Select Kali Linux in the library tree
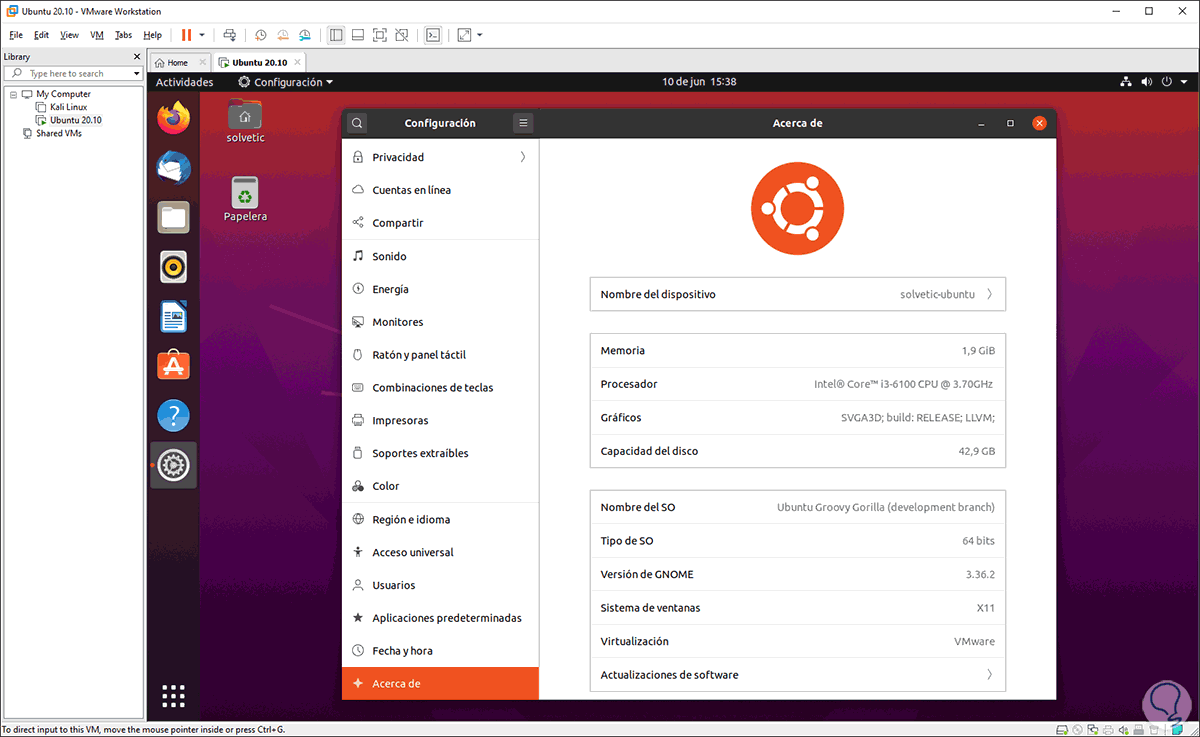 (68, 107)
